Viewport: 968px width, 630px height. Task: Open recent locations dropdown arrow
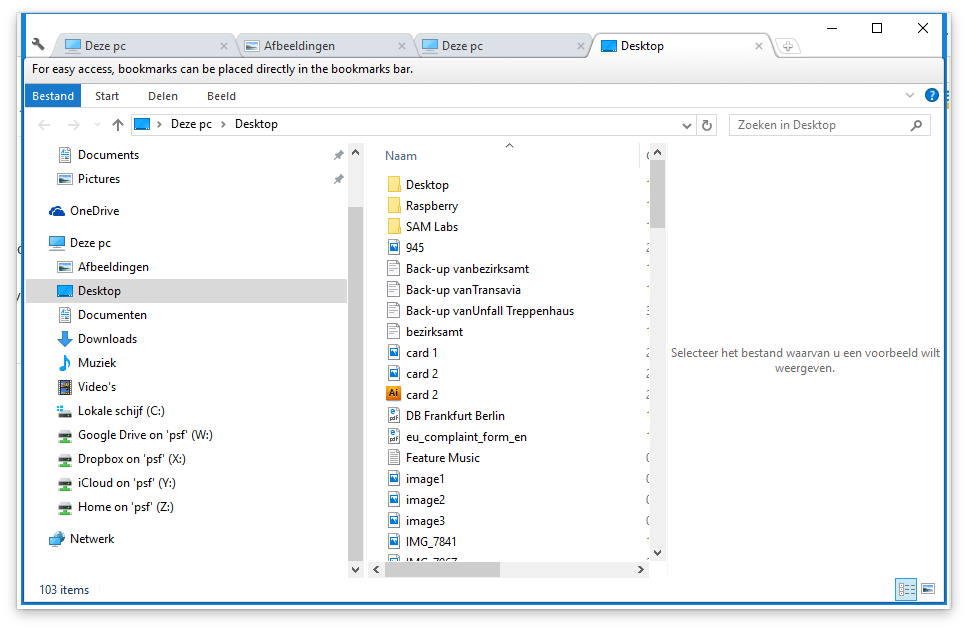[96, 125]
